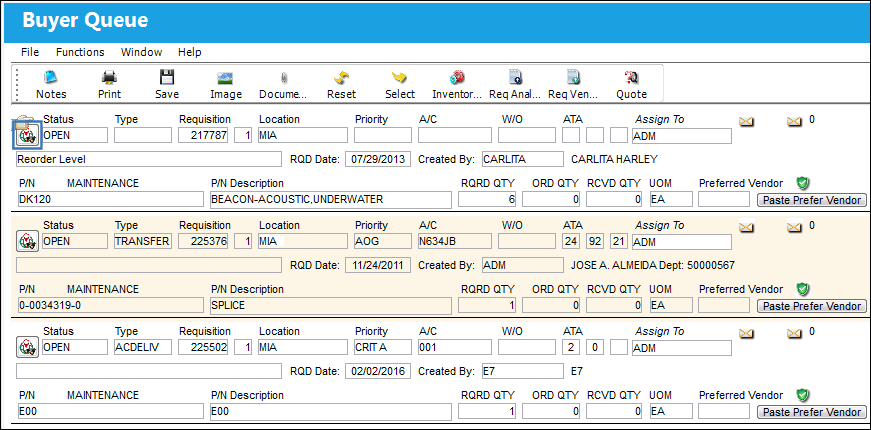Click the P/N field containing DK120

[111, 199]
